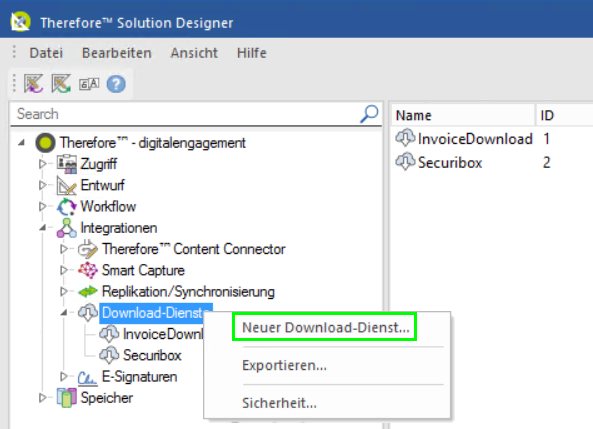Click the Workflow circular arrows icon
Screen dimensions: 593x429
(67, 207)
